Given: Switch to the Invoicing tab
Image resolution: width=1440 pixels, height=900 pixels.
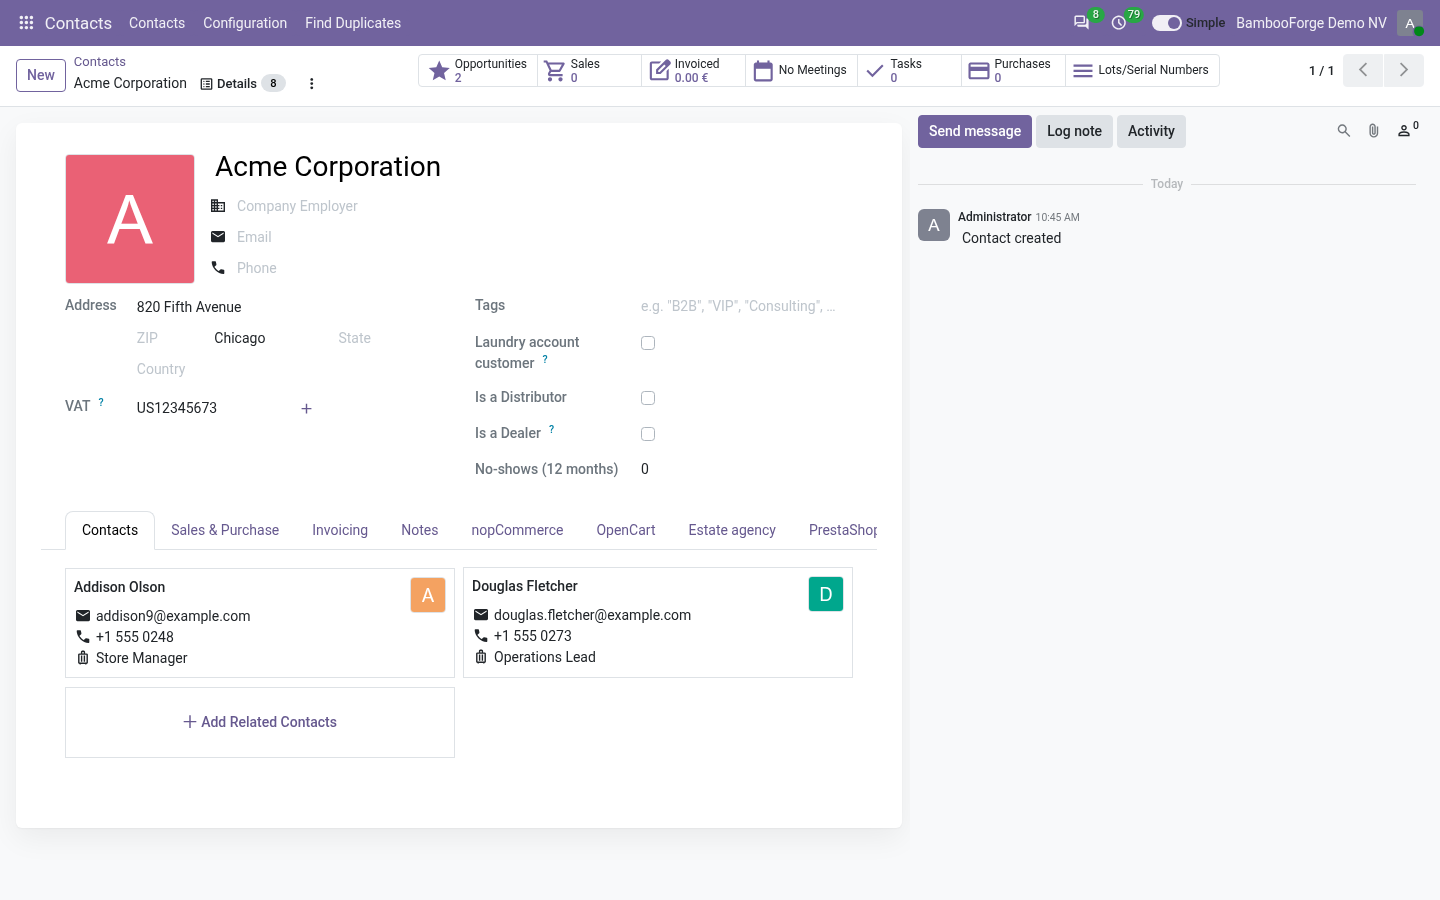Looking at the screenshot, I should 340,530.
